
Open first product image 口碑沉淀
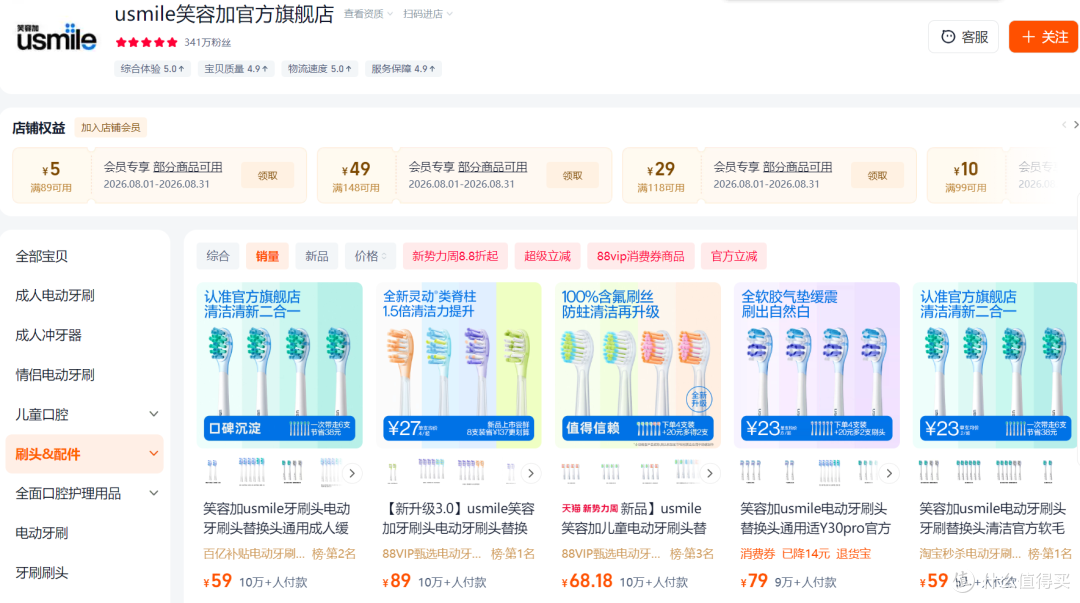pos(280,365)
